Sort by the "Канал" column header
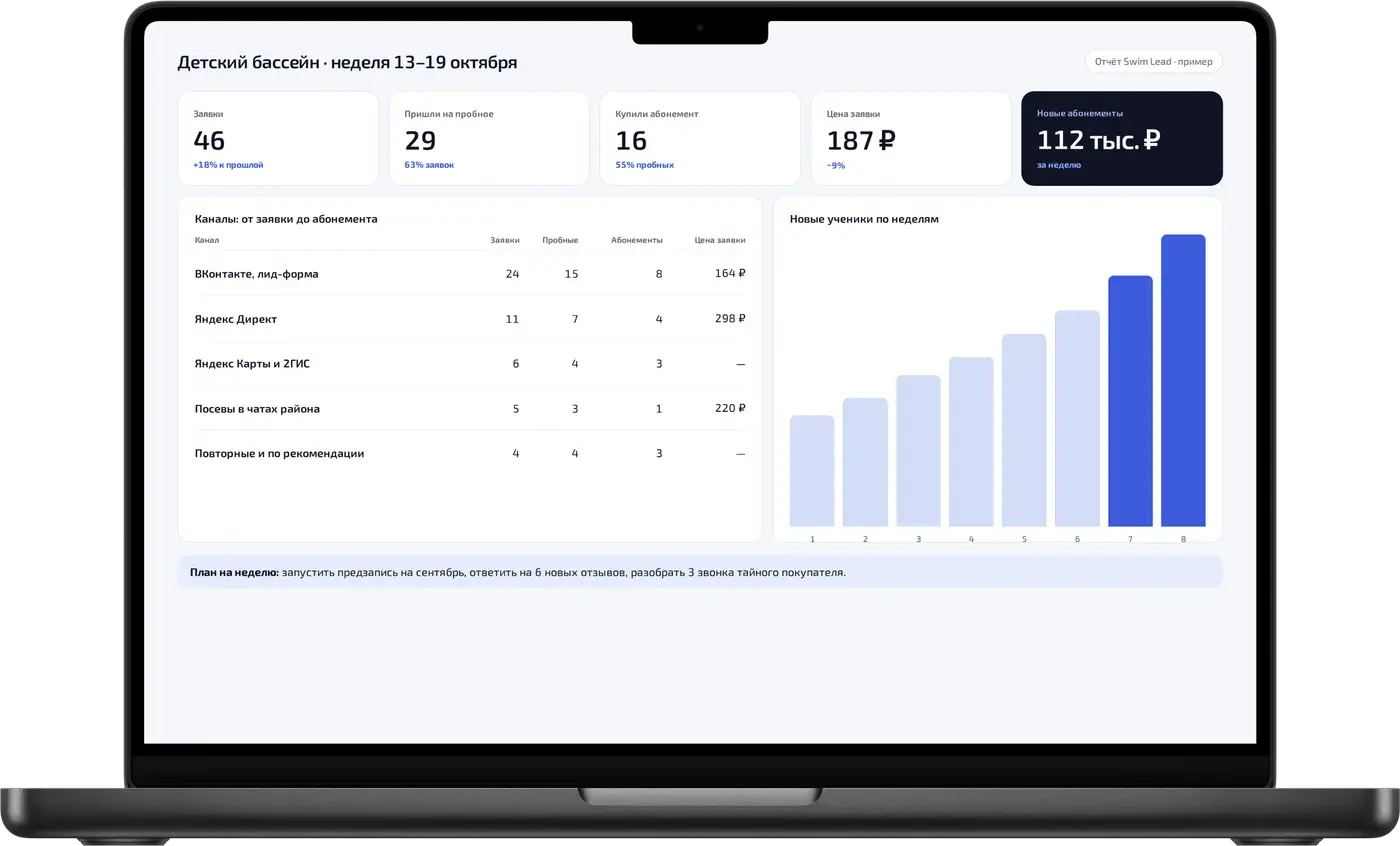Screen dimensions: 1400x846 click(207, 240)
